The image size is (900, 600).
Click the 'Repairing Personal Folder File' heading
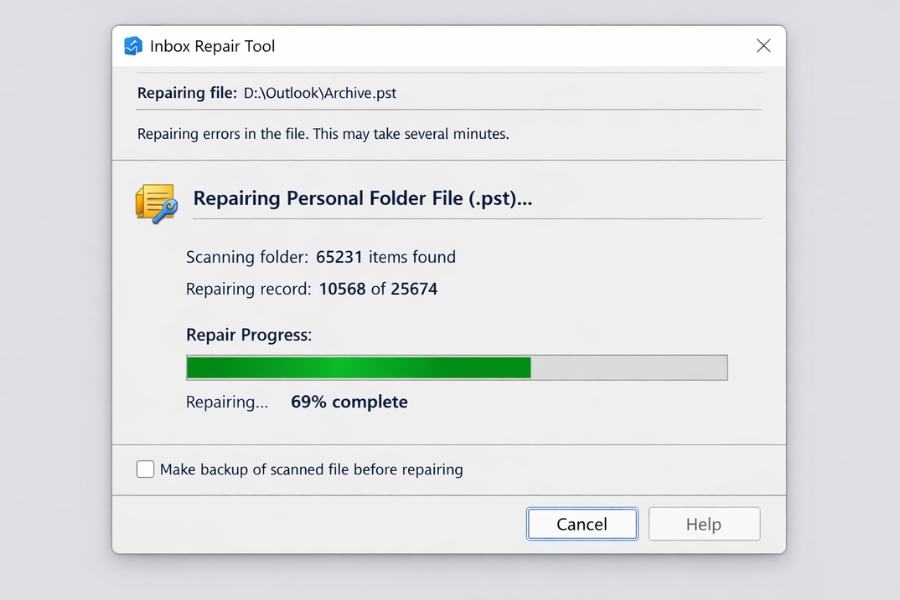362,198
